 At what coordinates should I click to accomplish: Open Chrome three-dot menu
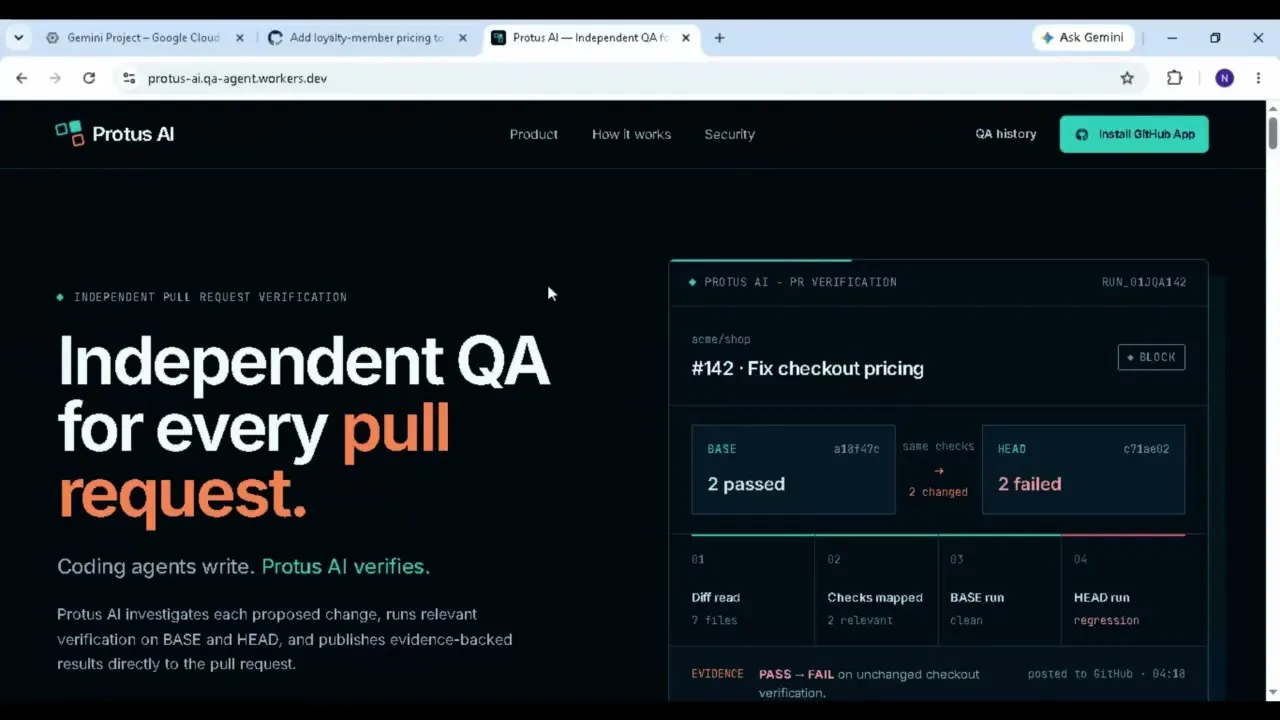click(1258, 78)
